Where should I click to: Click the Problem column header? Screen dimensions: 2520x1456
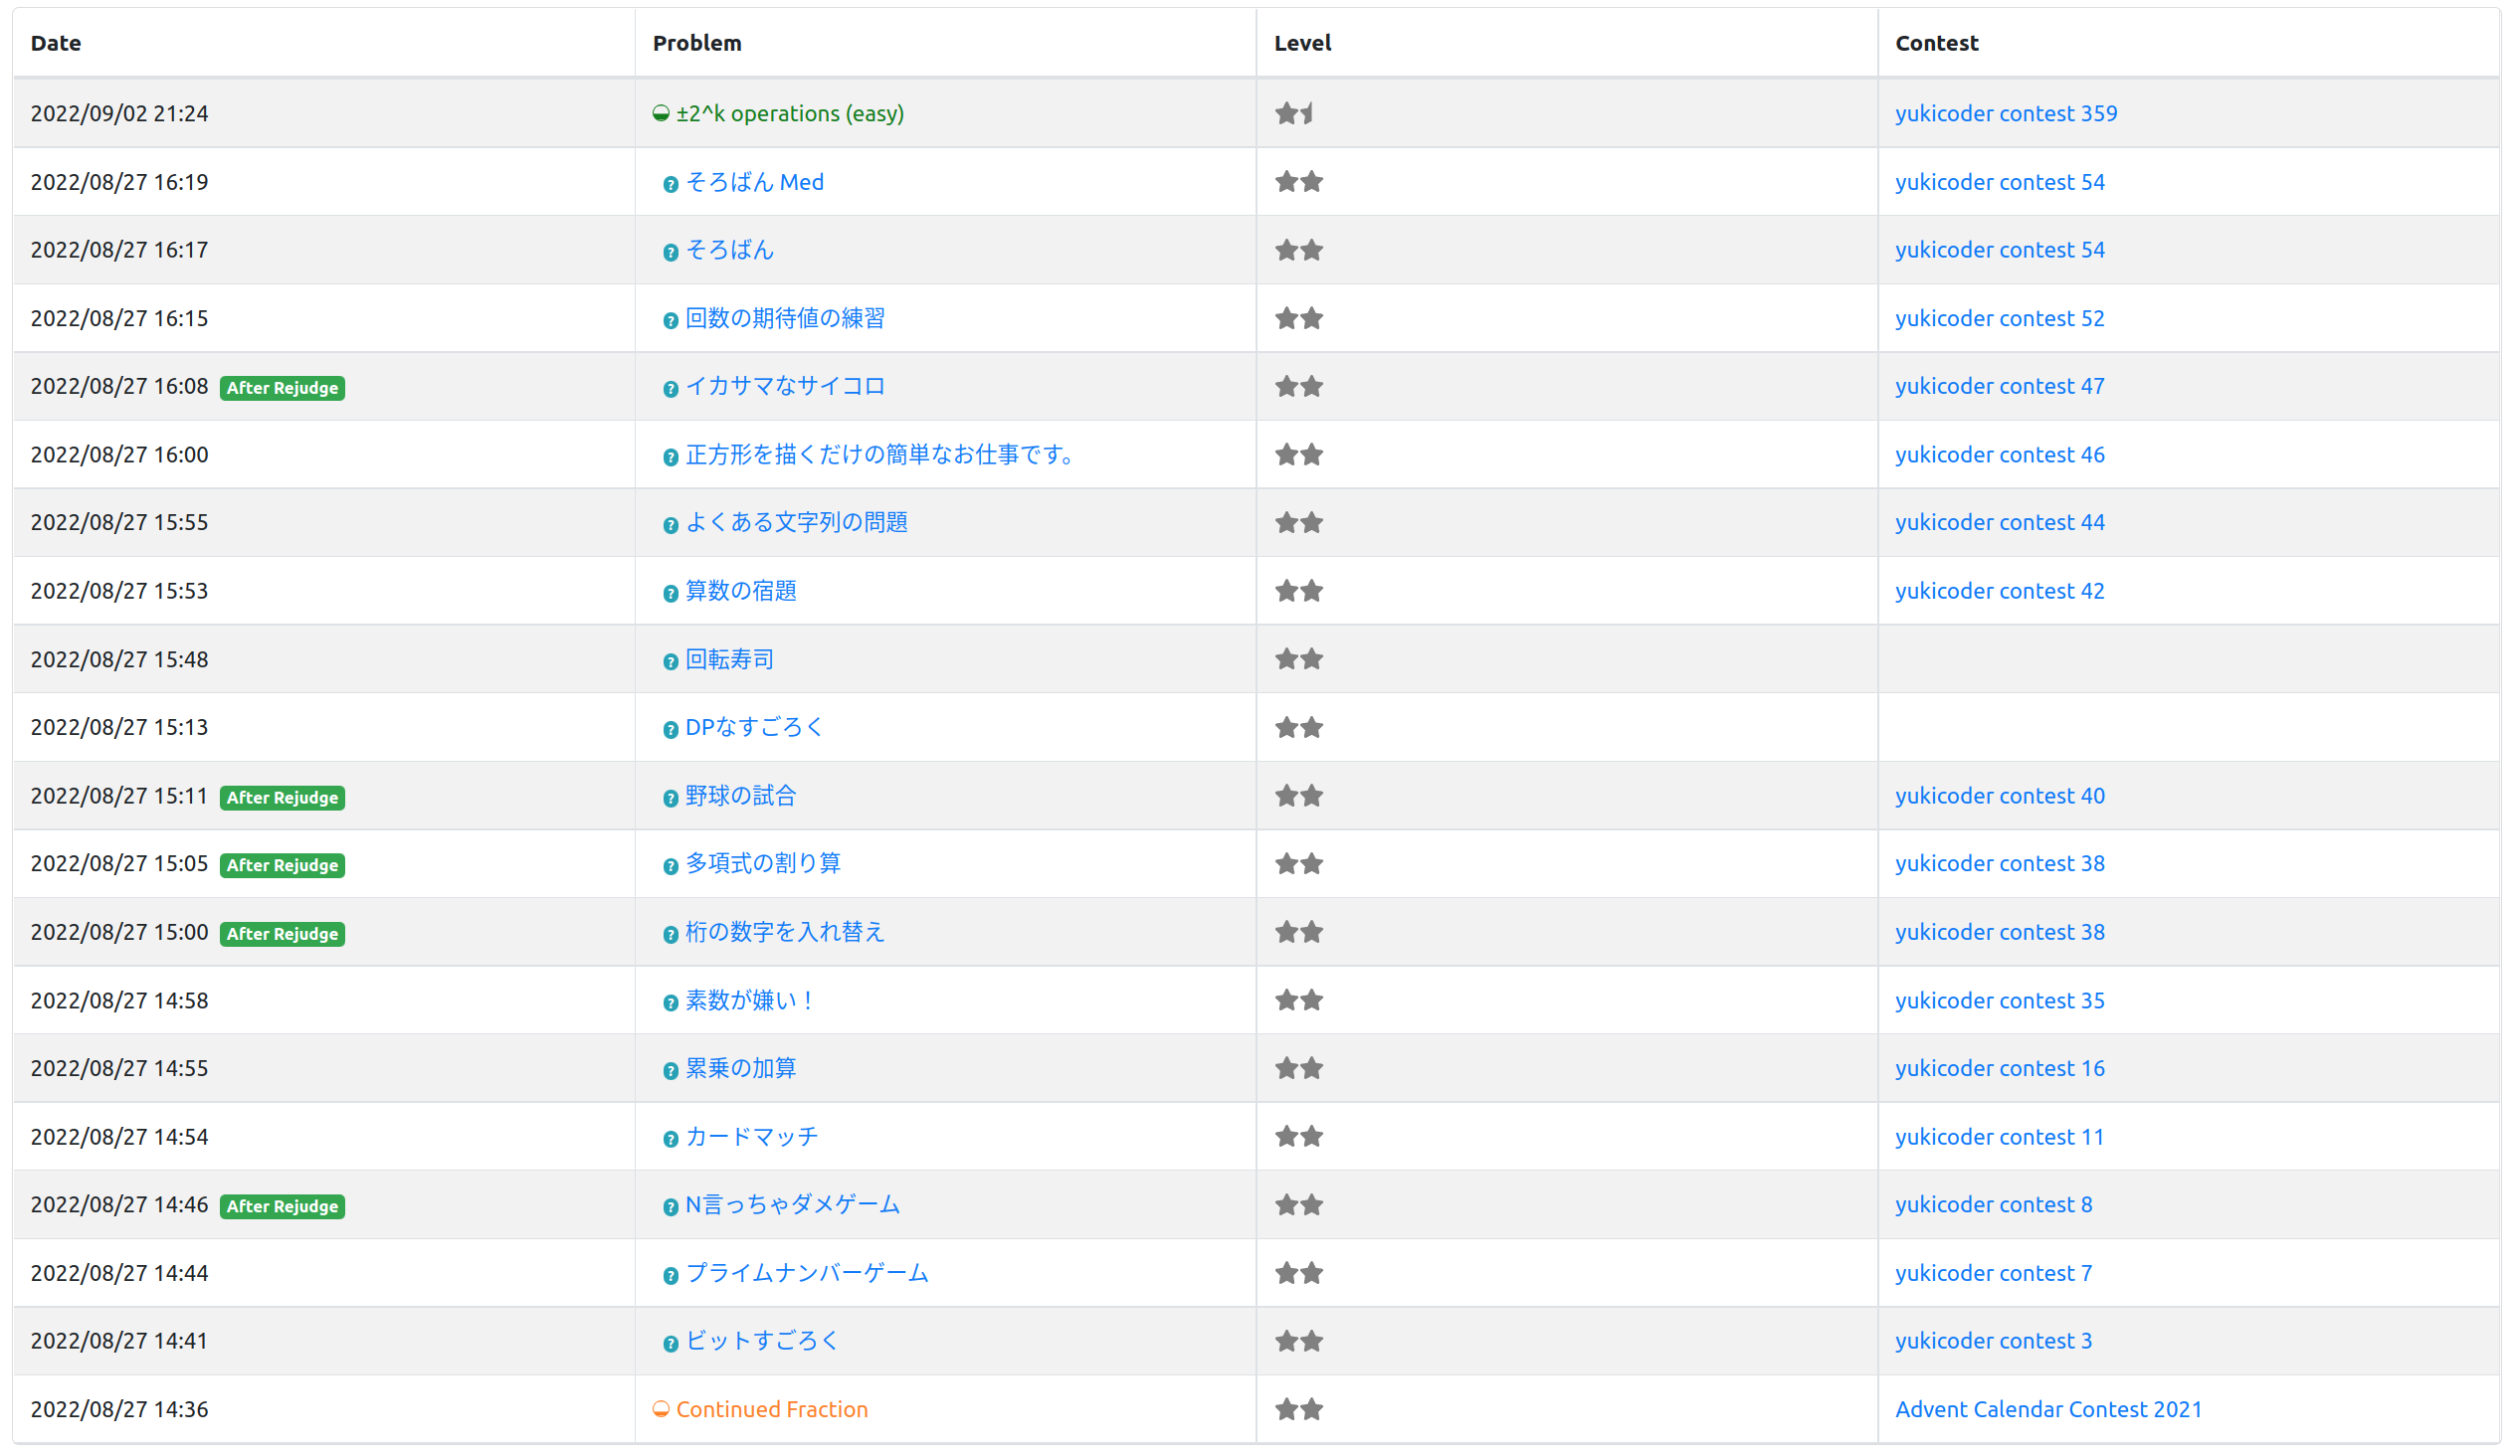click(x=697, y=43)
